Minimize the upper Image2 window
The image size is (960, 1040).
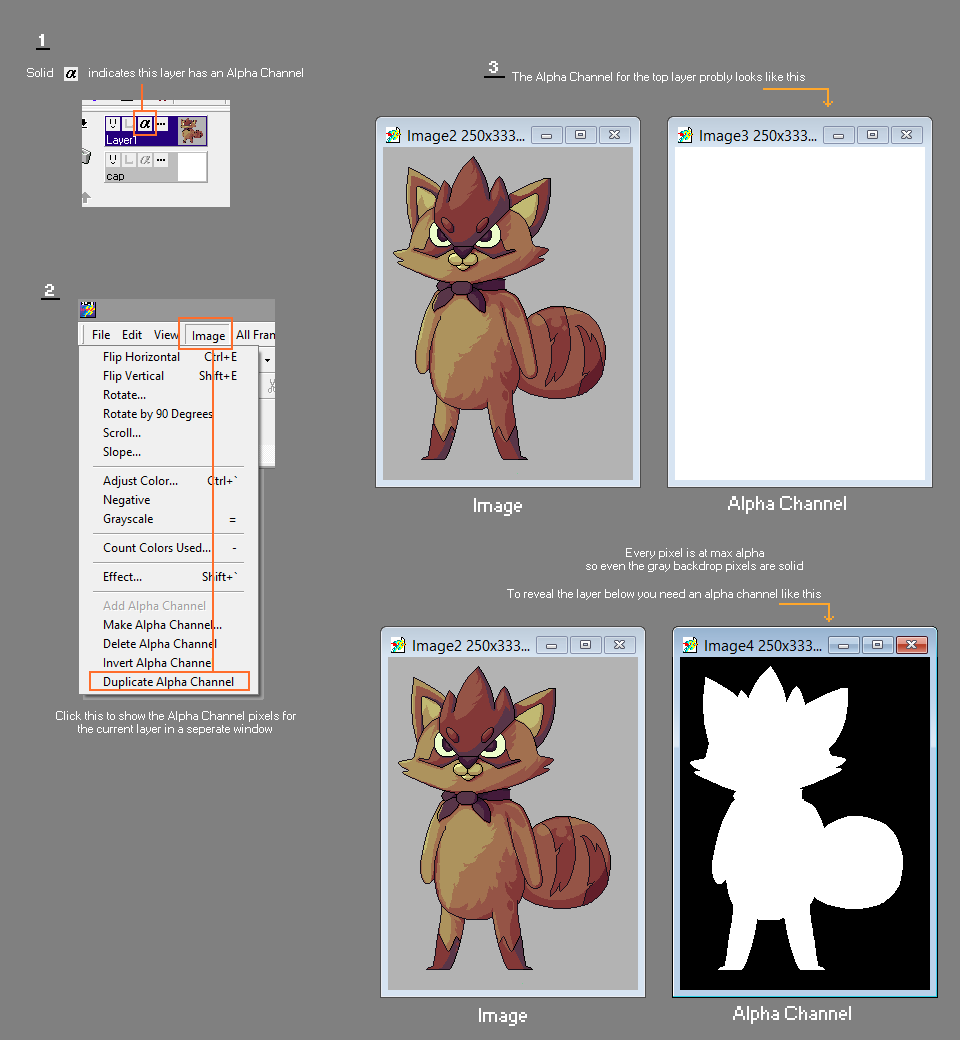[547, 135]
